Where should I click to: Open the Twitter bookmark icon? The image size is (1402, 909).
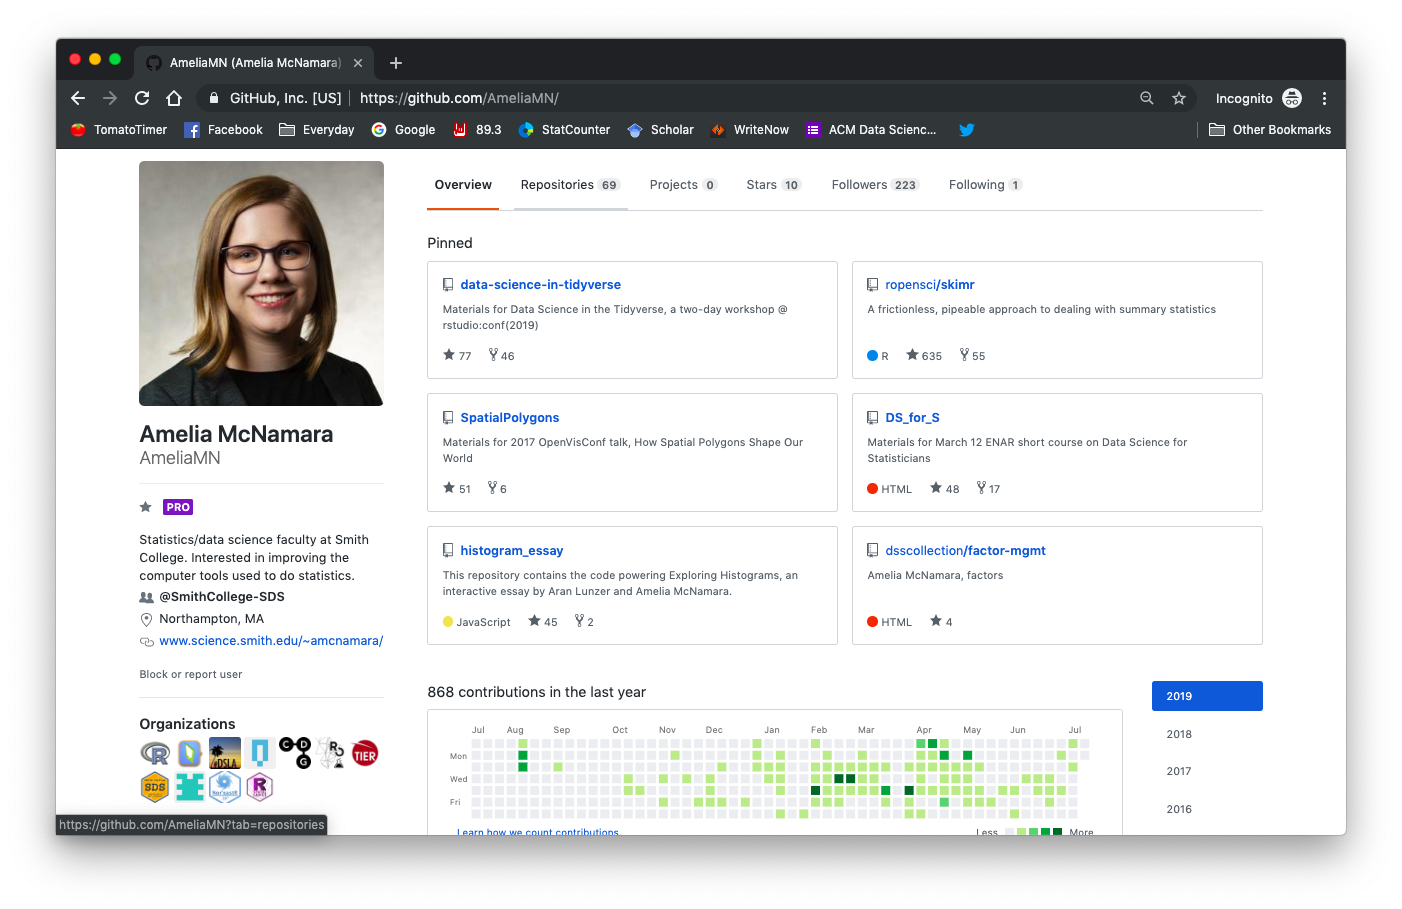pos(965,129)
